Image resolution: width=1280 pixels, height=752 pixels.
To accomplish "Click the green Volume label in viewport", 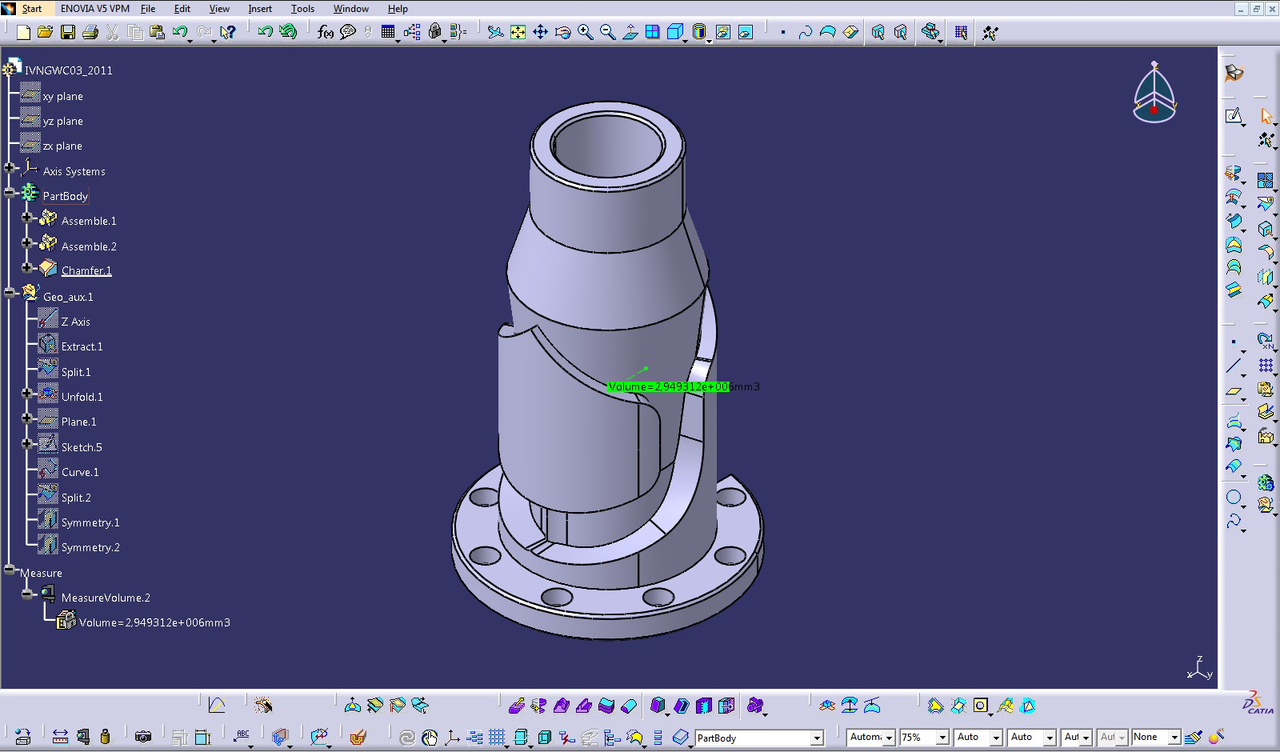I will tap(669, 386).
